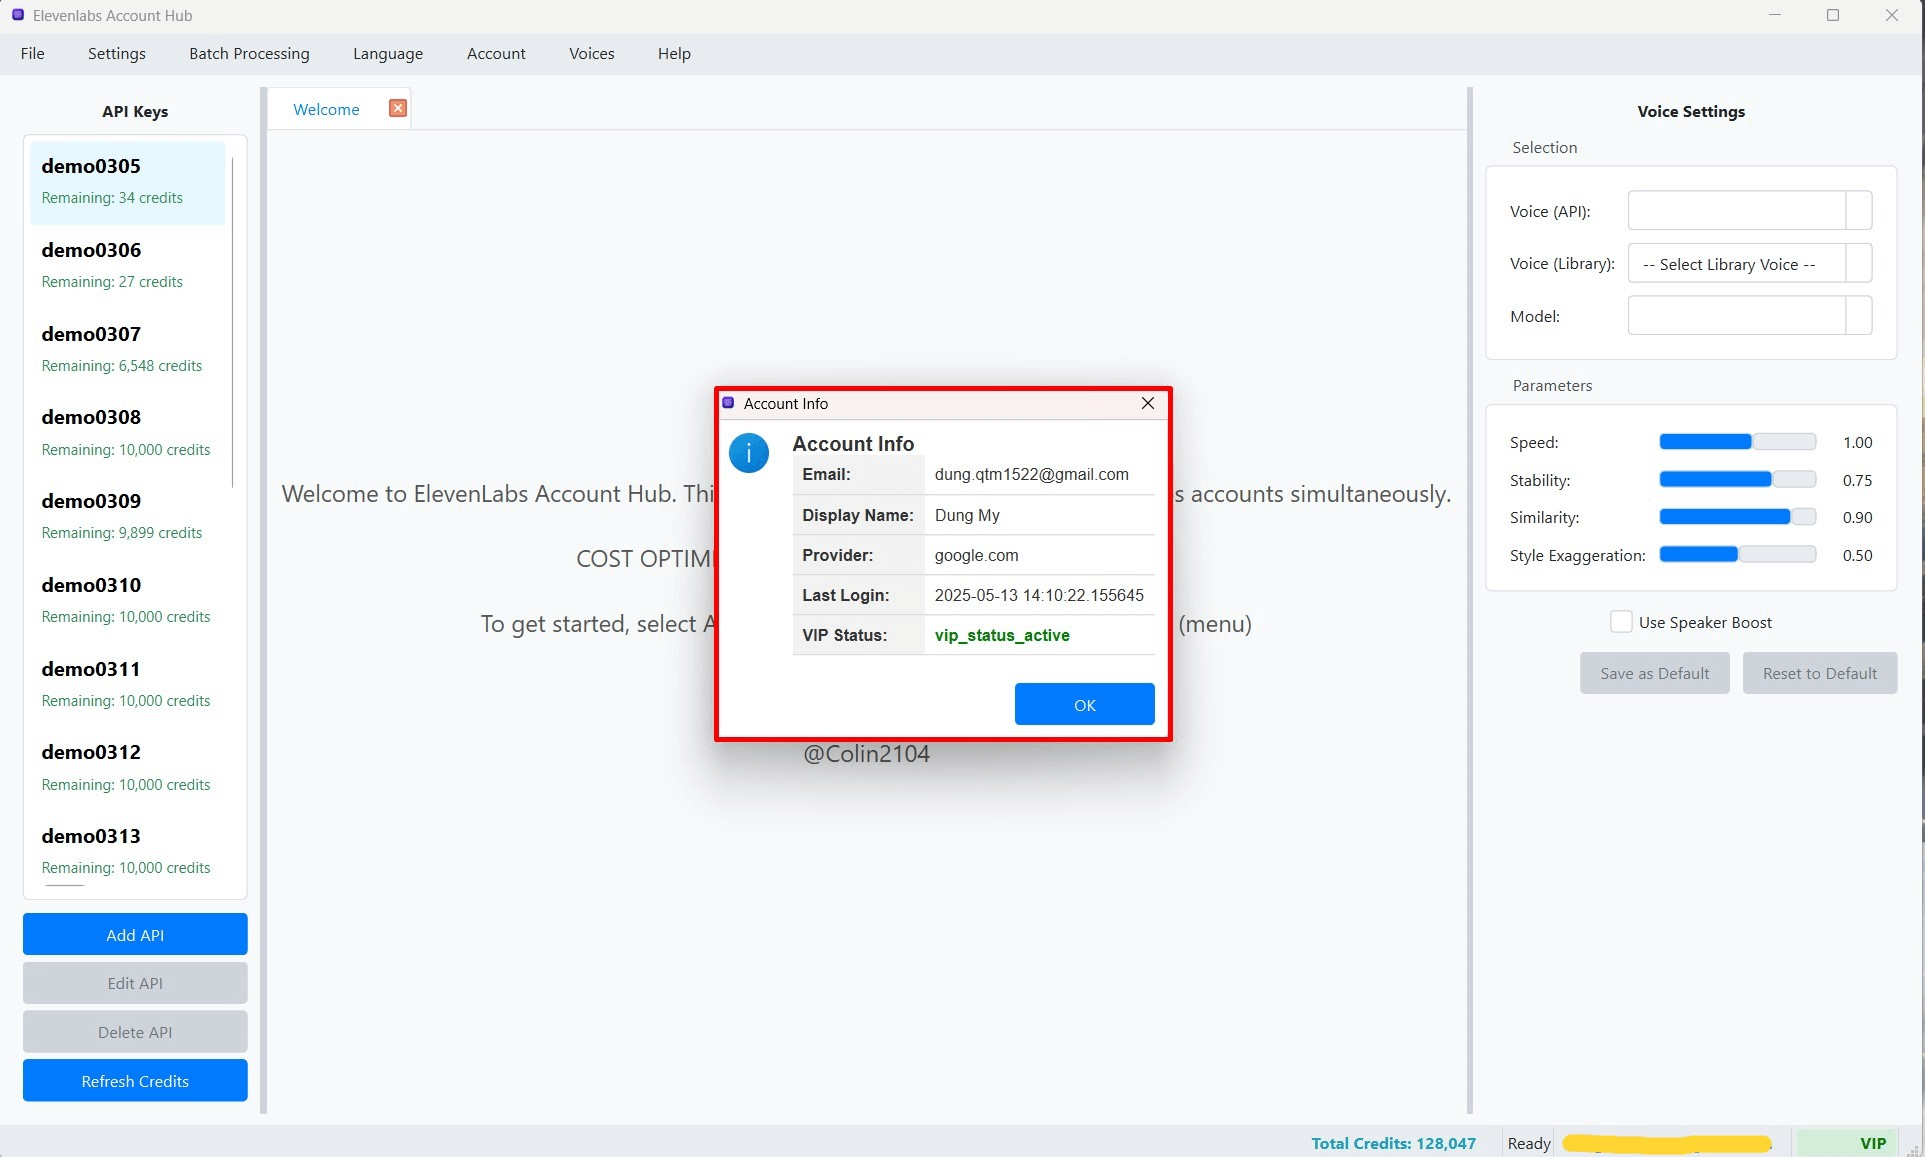Click the Elevenlabs Account Hub title bar app icon
Screen dimensions: 1925x1157
point(17,15)
